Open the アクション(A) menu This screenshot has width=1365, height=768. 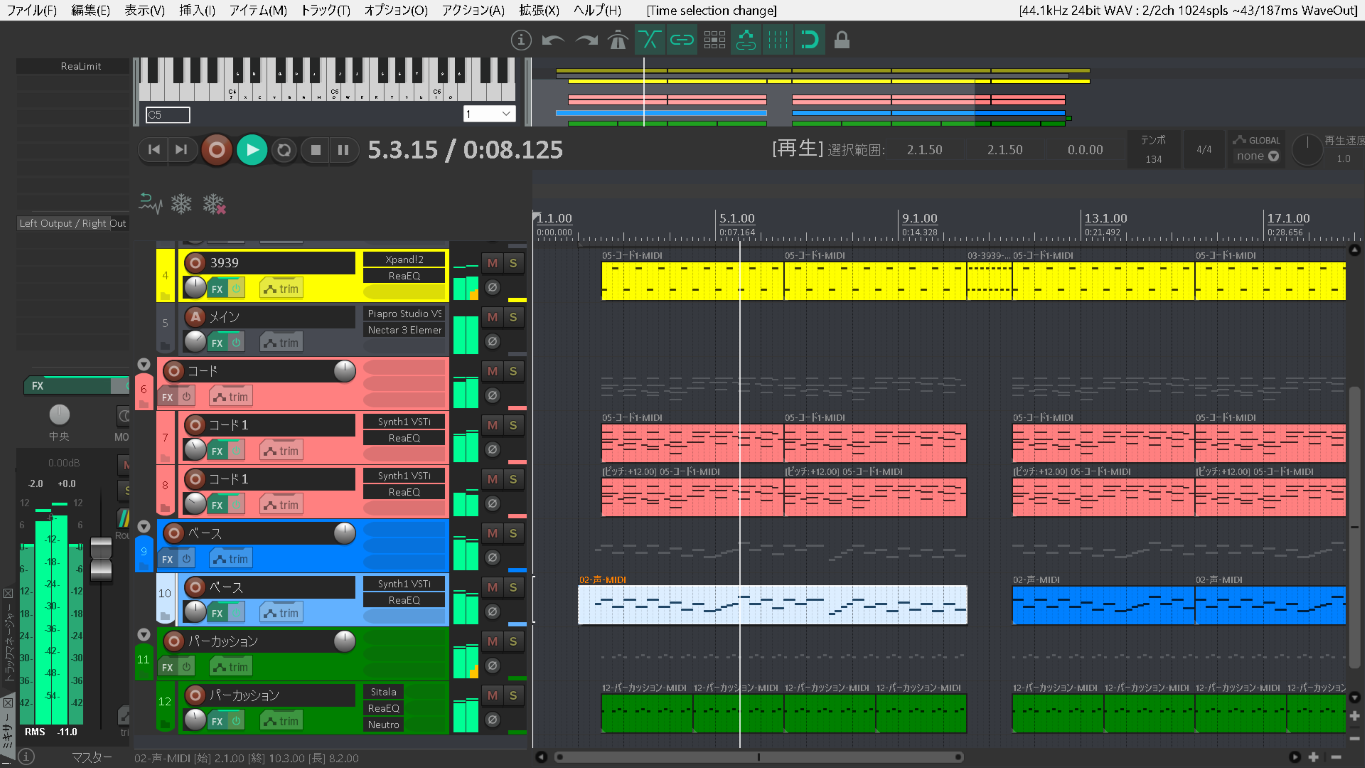473,10
